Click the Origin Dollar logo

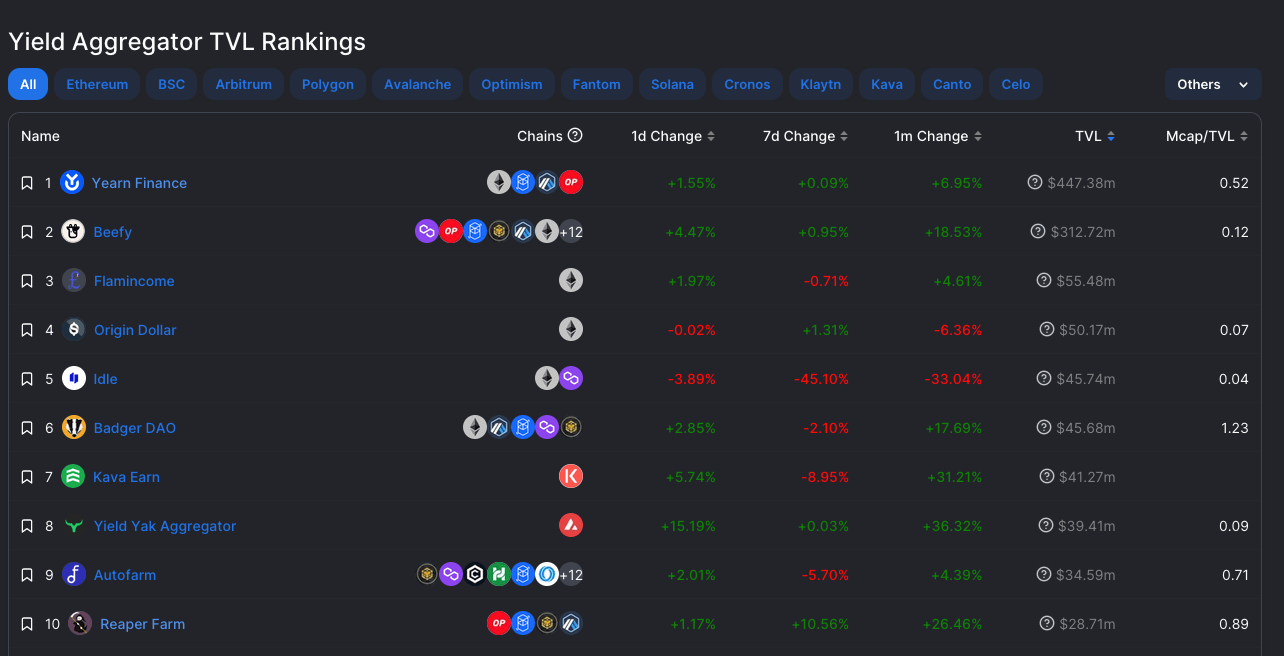tap(74, 329)
